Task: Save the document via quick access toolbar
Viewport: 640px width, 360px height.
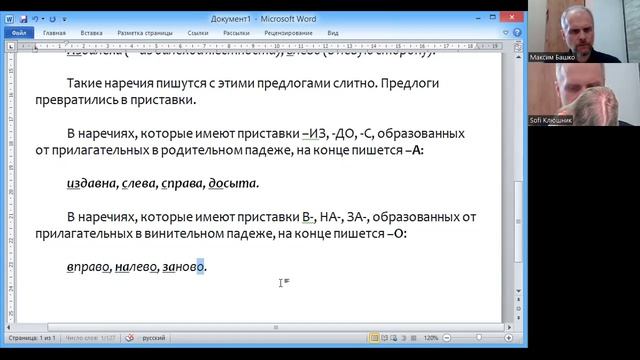Action: [x=23, y=19]
